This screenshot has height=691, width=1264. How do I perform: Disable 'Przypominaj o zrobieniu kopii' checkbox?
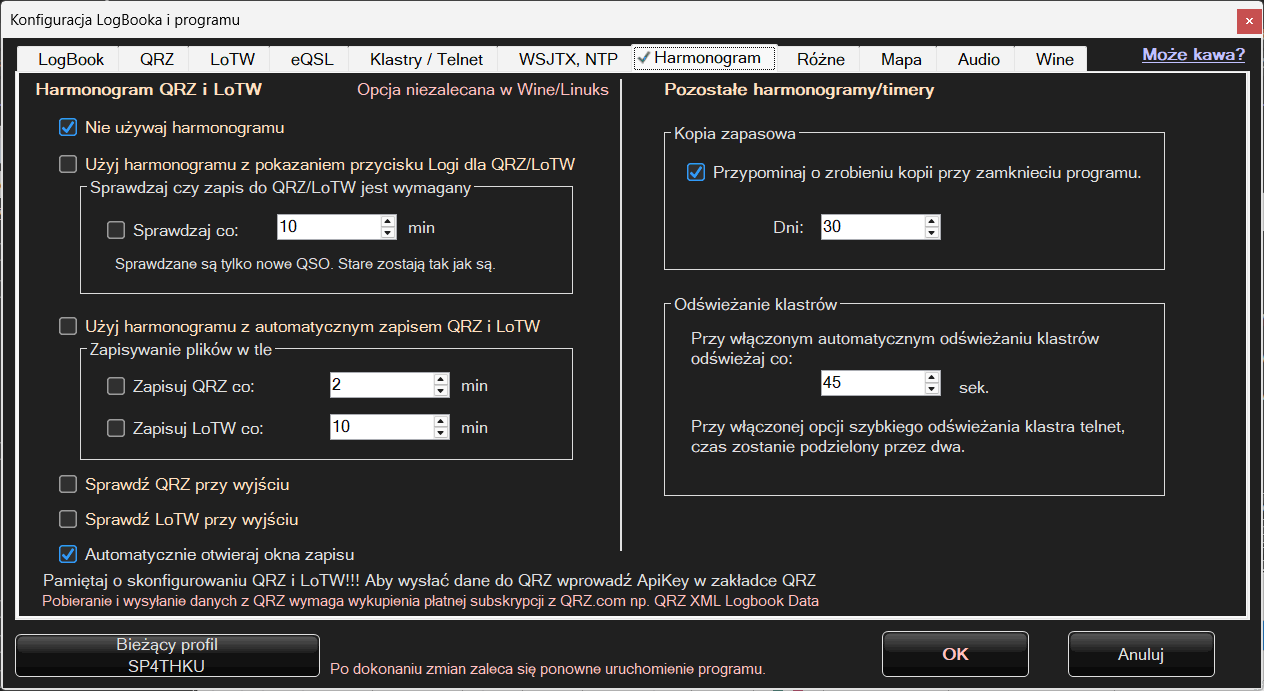coord(696,173)
